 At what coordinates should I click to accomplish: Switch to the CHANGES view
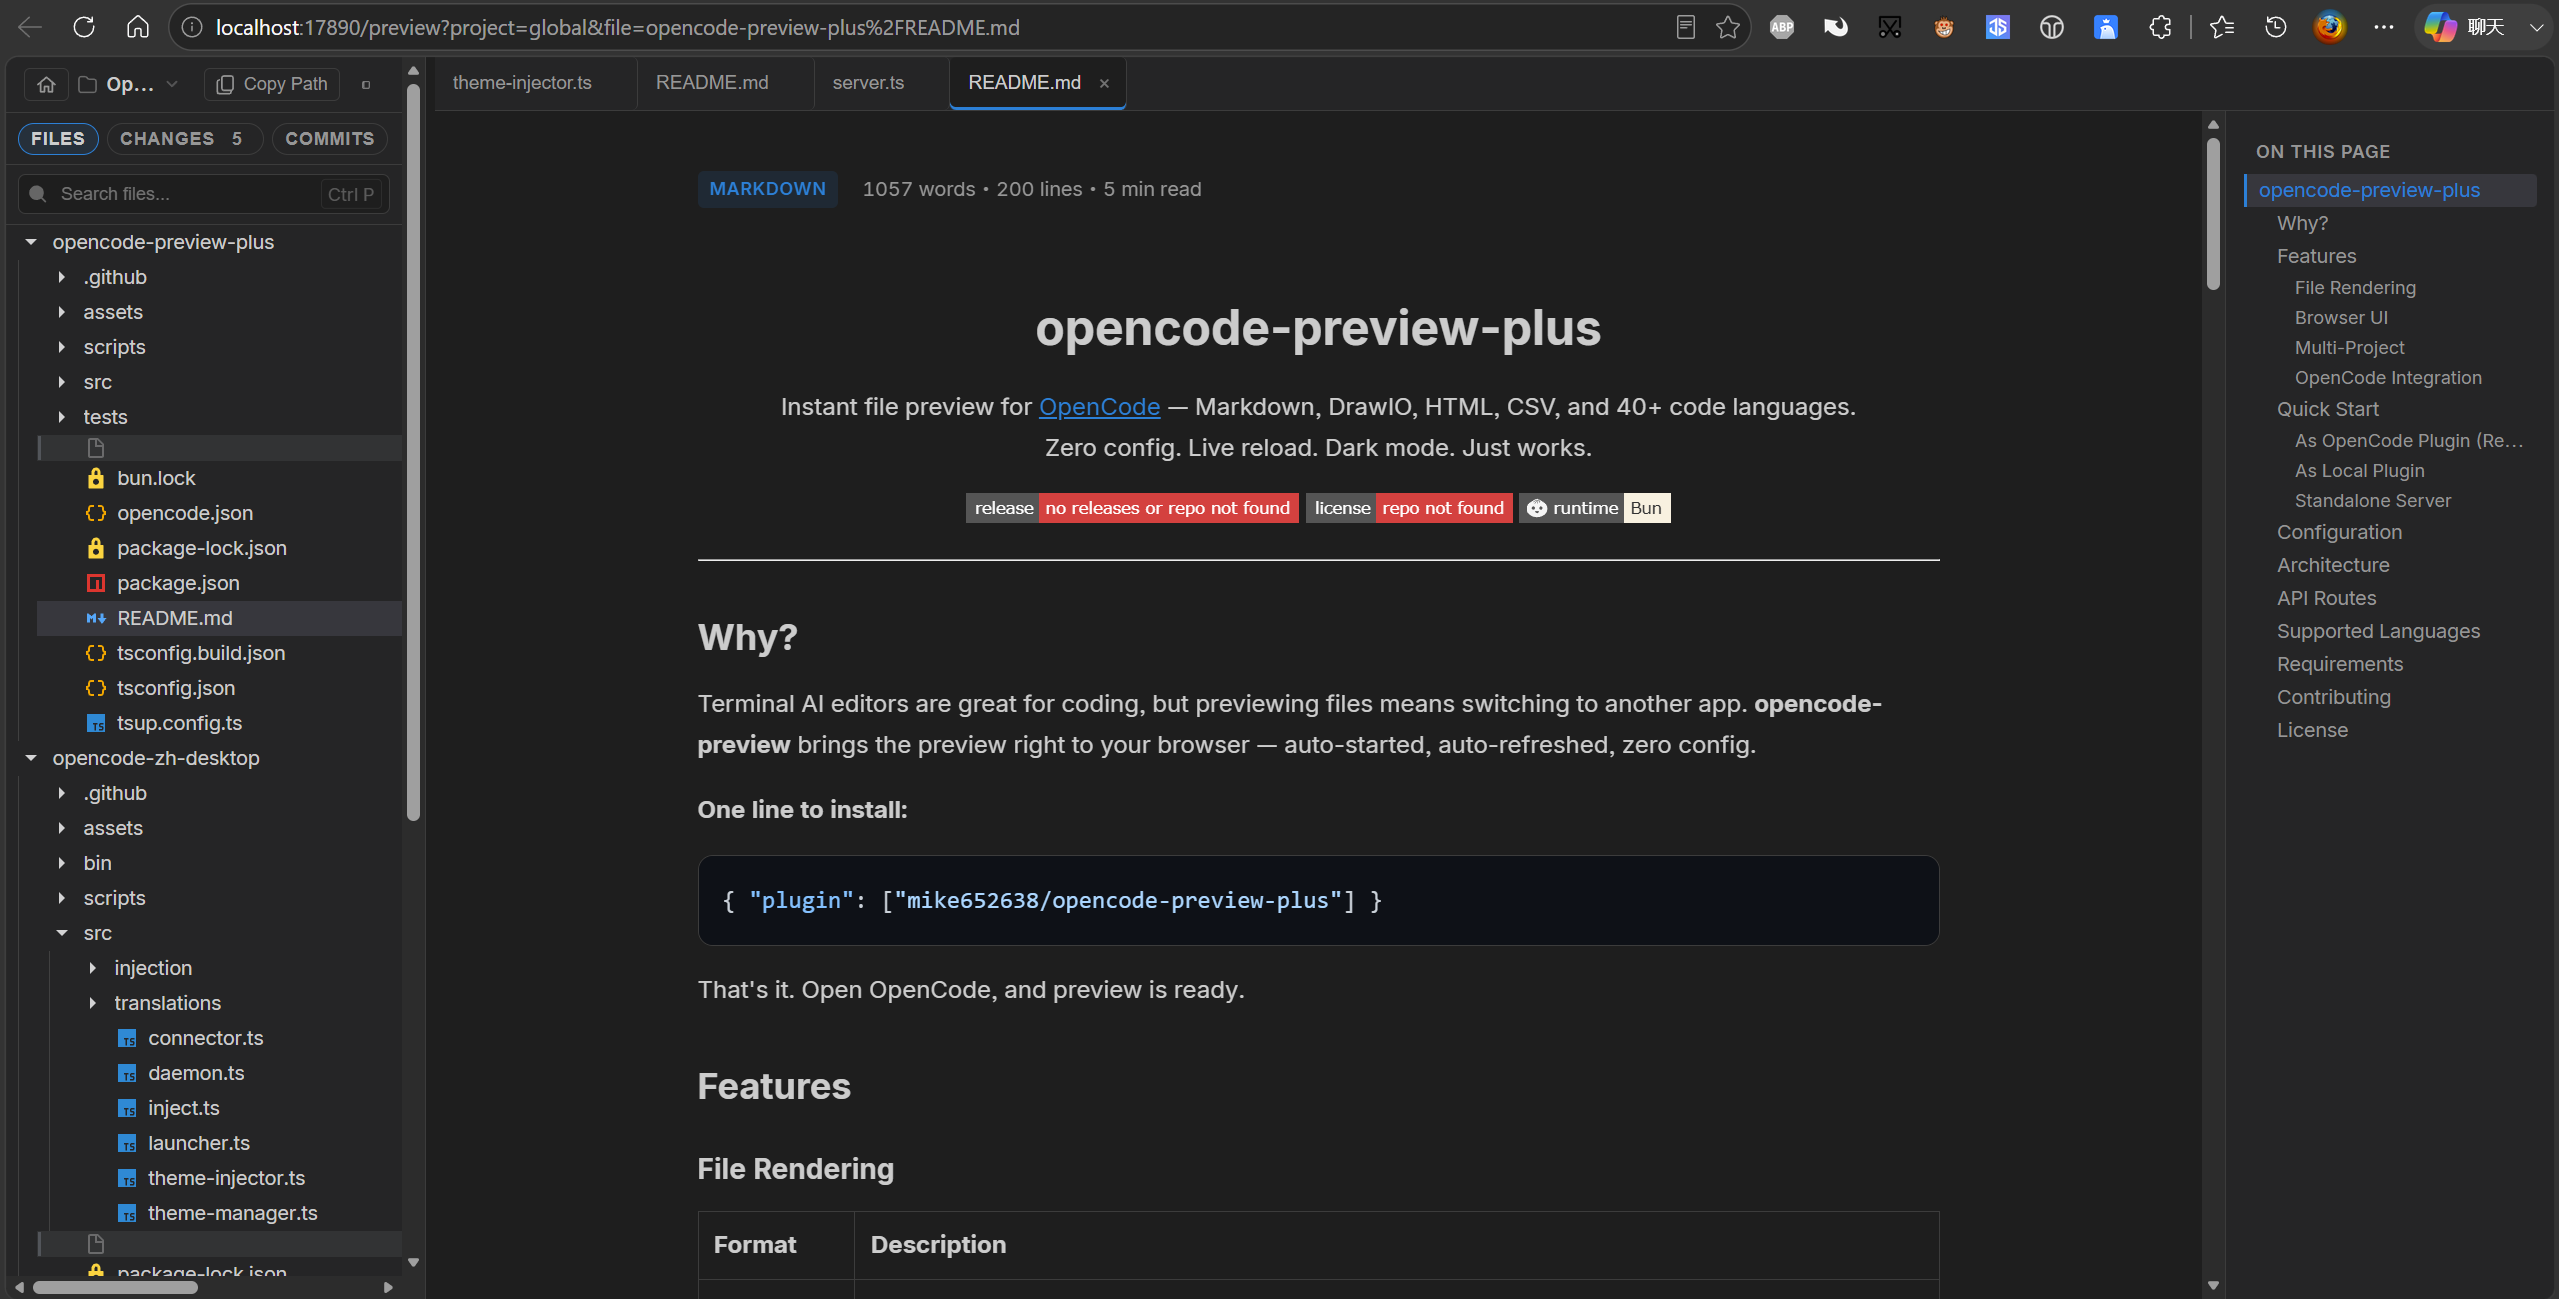184,139
